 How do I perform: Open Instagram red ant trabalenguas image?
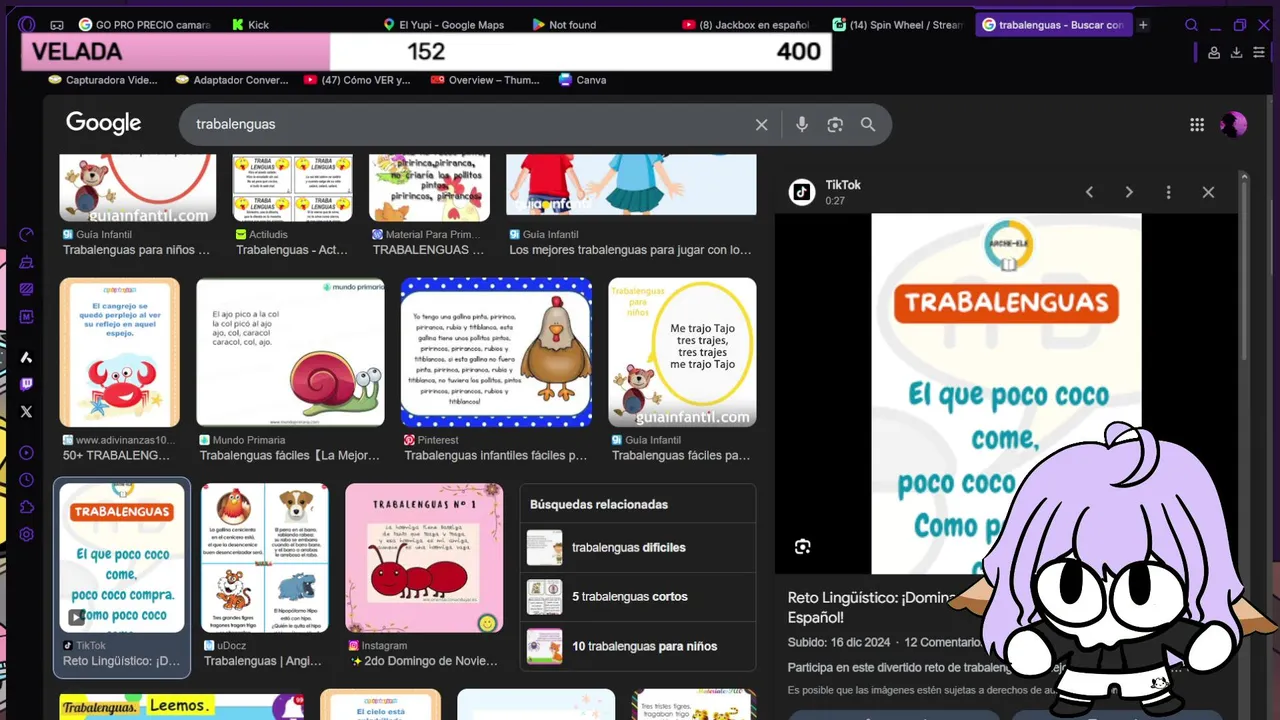tap(424, 558)
